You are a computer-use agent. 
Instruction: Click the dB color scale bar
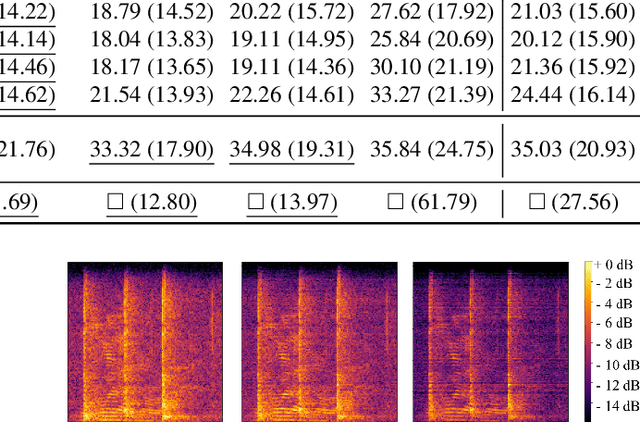[x=589, y=341]
